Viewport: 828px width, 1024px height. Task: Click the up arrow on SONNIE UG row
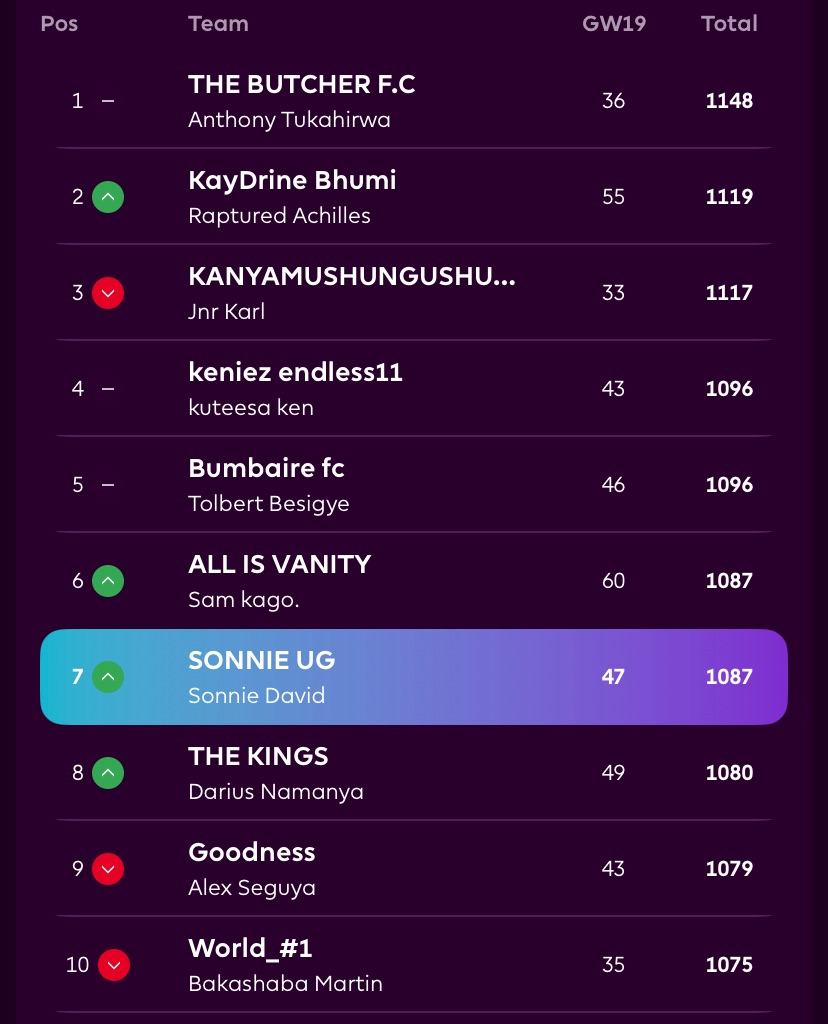point(108,677)
